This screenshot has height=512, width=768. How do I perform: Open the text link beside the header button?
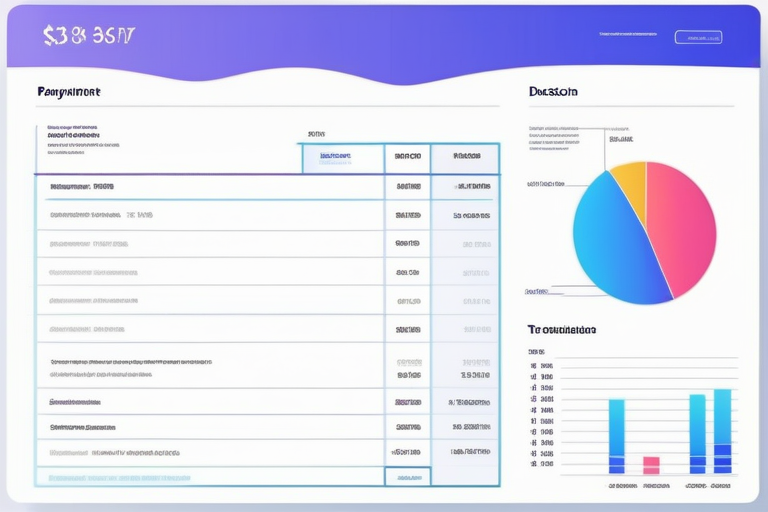pyautogui.click(x=628, y=35)
